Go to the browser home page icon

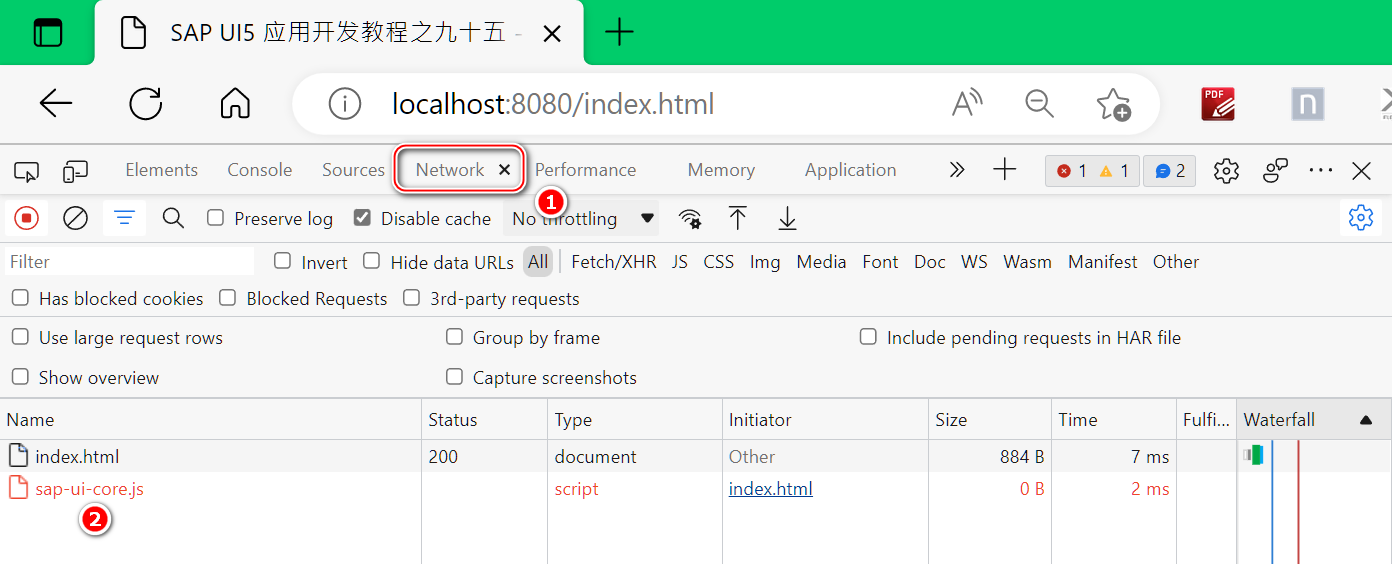pos(235,103)
